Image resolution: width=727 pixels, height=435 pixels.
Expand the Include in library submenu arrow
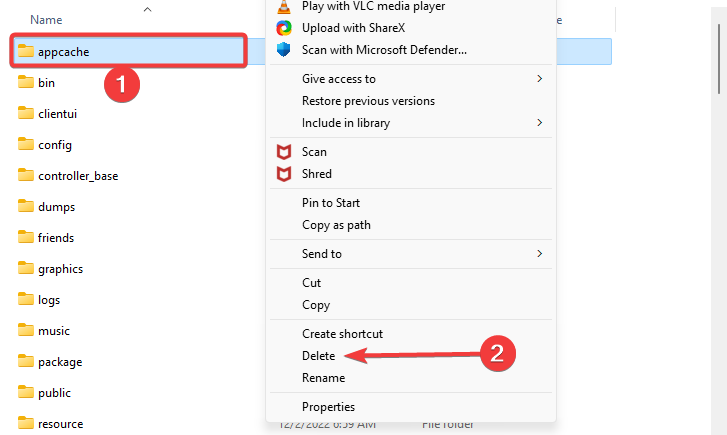click(x=539, y=123)
